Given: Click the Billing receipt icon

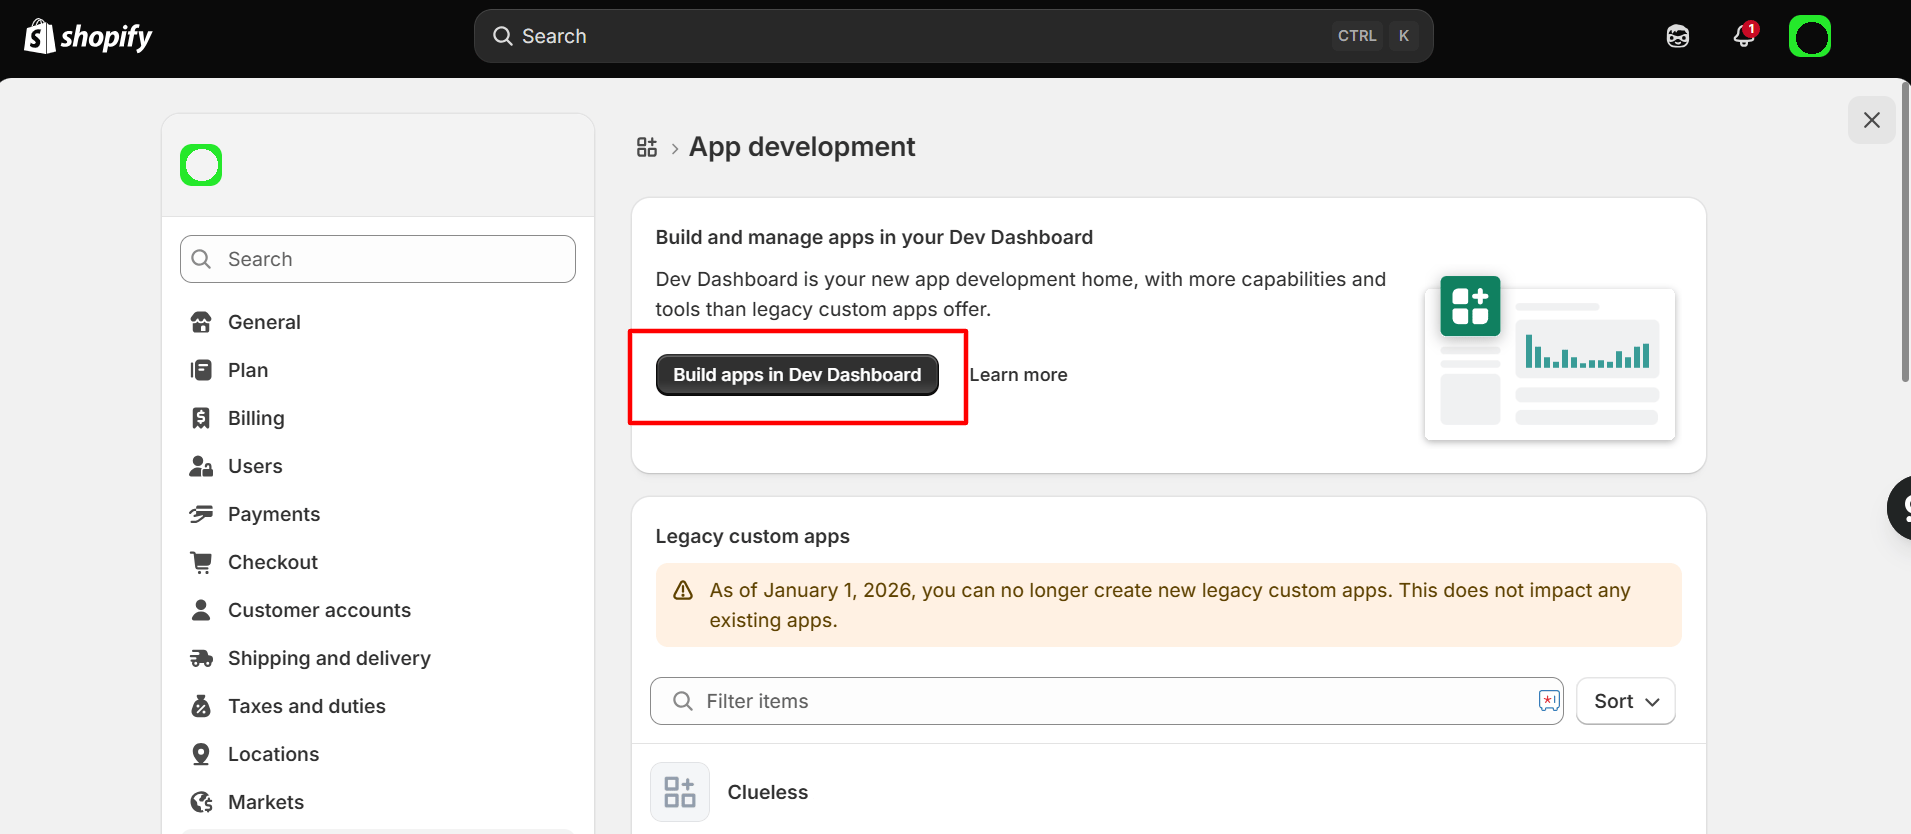Looking at the screenshot, I should pos(201,418).
